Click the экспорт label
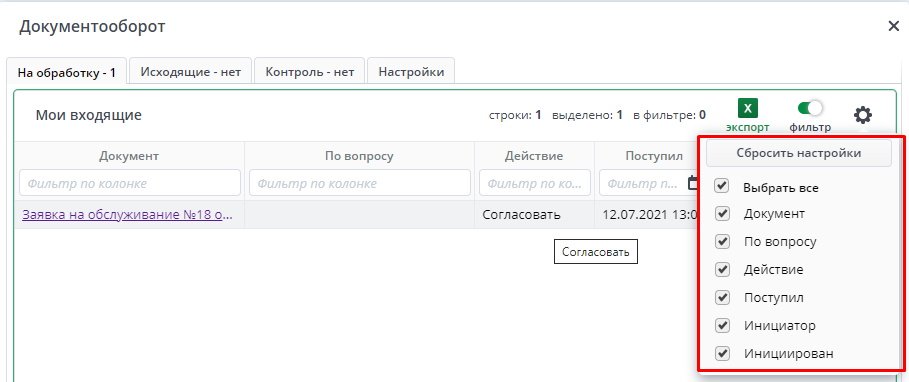The image size is (909, 382). tap(747, 127)
